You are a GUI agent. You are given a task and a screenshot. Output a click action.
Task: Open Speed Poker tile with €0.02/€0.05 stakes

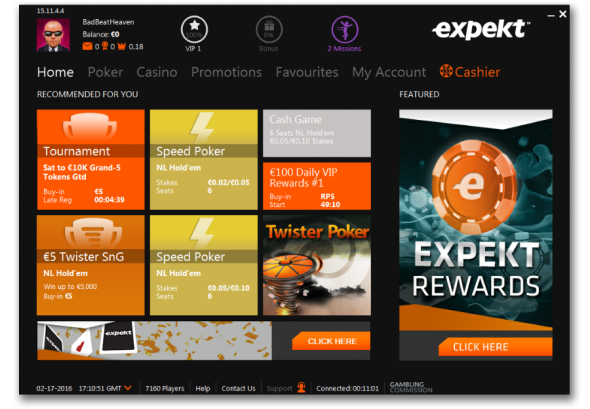204,160
